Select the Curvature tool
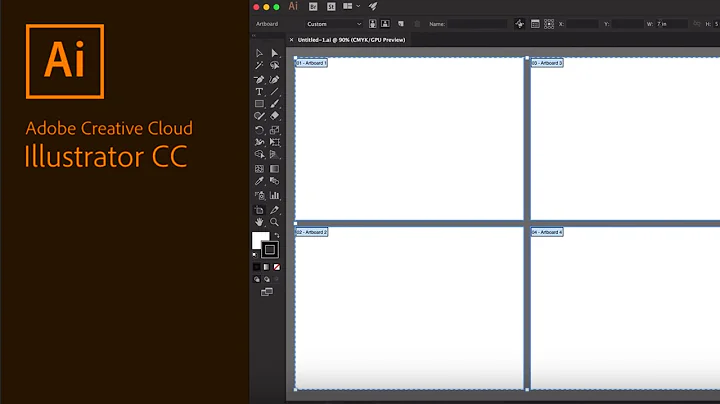The width and height of the screenshot is (720, 404). coord(275,79)
